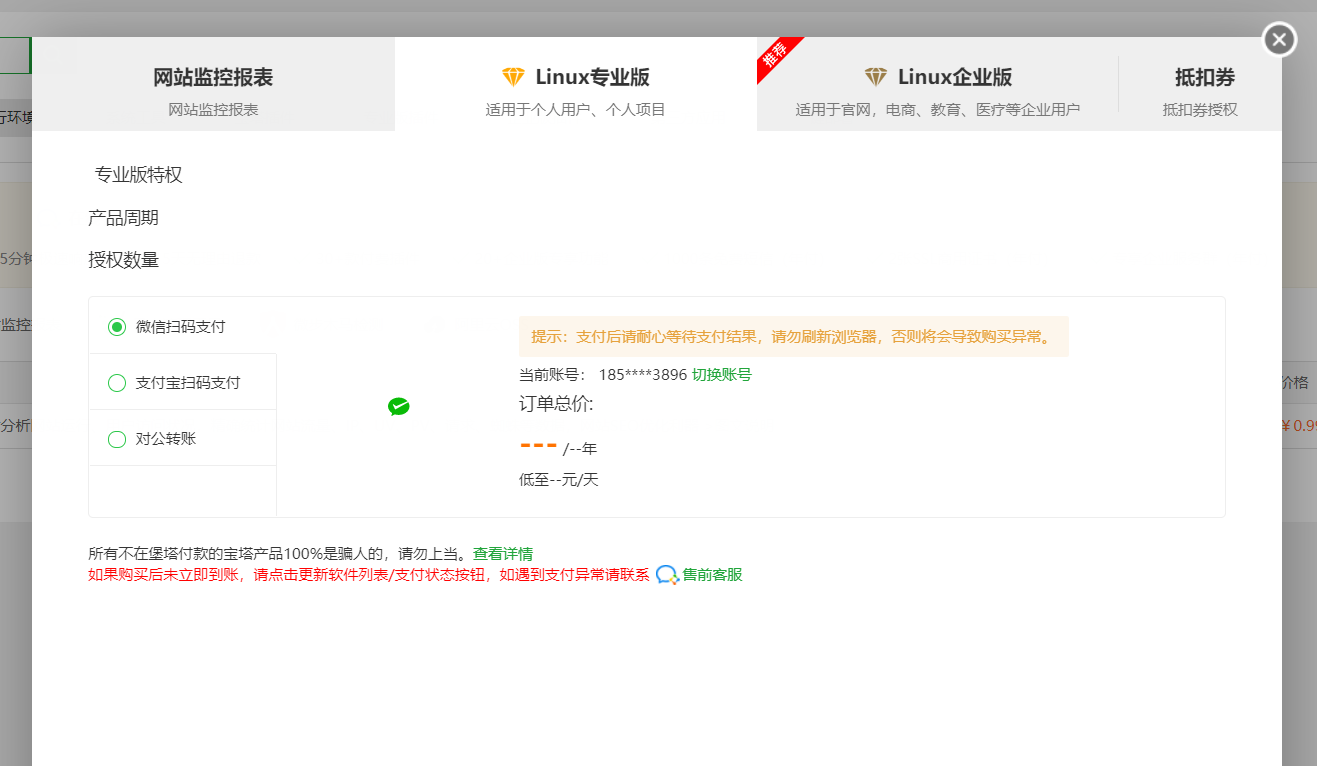Click 抵扣券授权 subtitle text
The height and width of the screenshot is (766, 1317).
click(x=1200, y=110)
